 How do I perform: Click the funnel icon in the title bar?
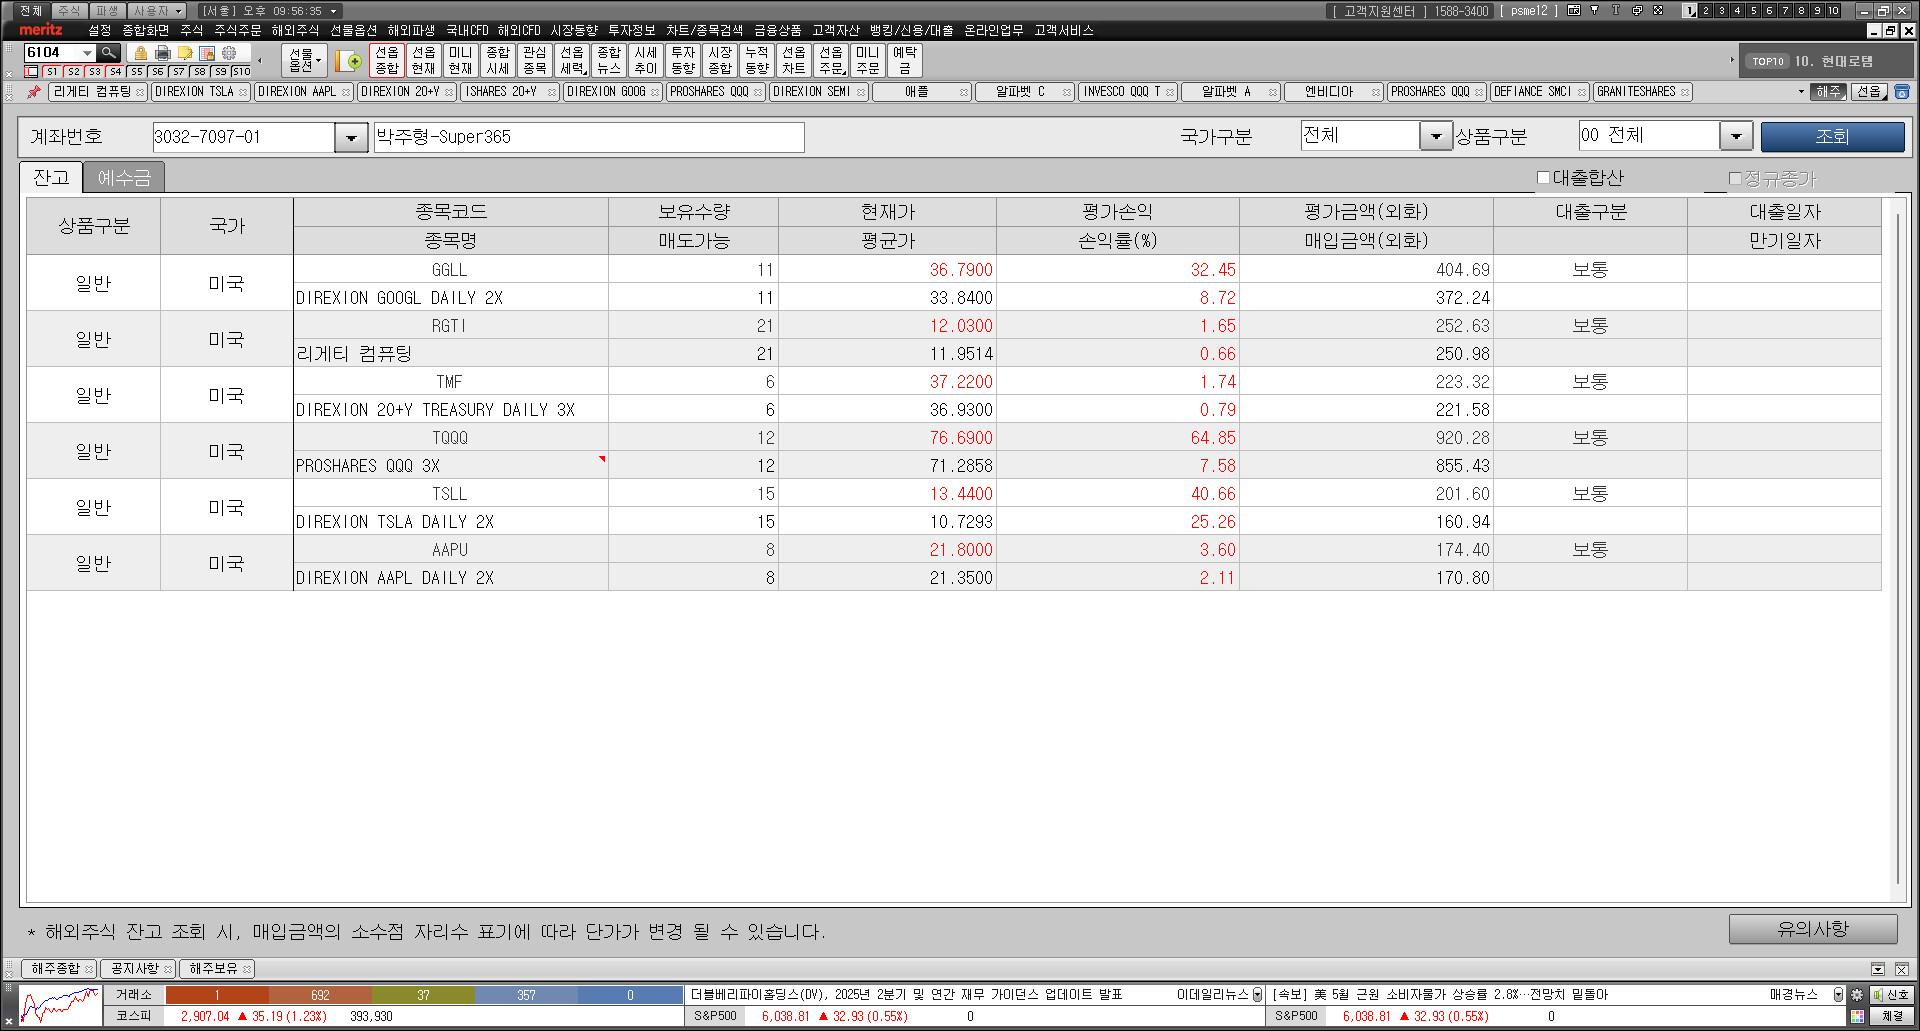click(1595, 11)
